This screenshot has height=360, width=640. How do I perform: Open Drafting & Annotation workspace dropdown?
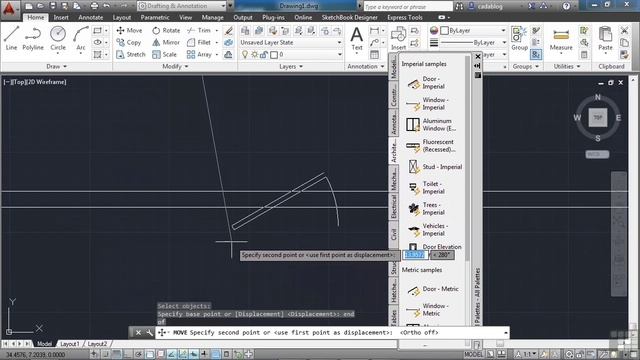[182, 6]
